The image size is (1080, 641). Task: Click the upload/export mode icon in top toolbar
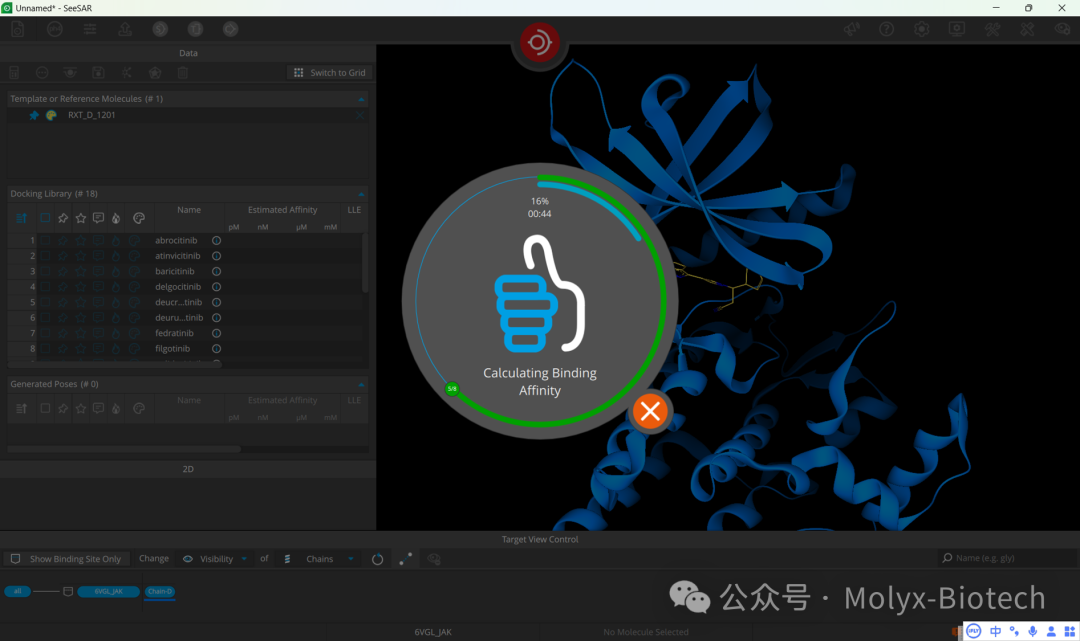click(125, 29)
